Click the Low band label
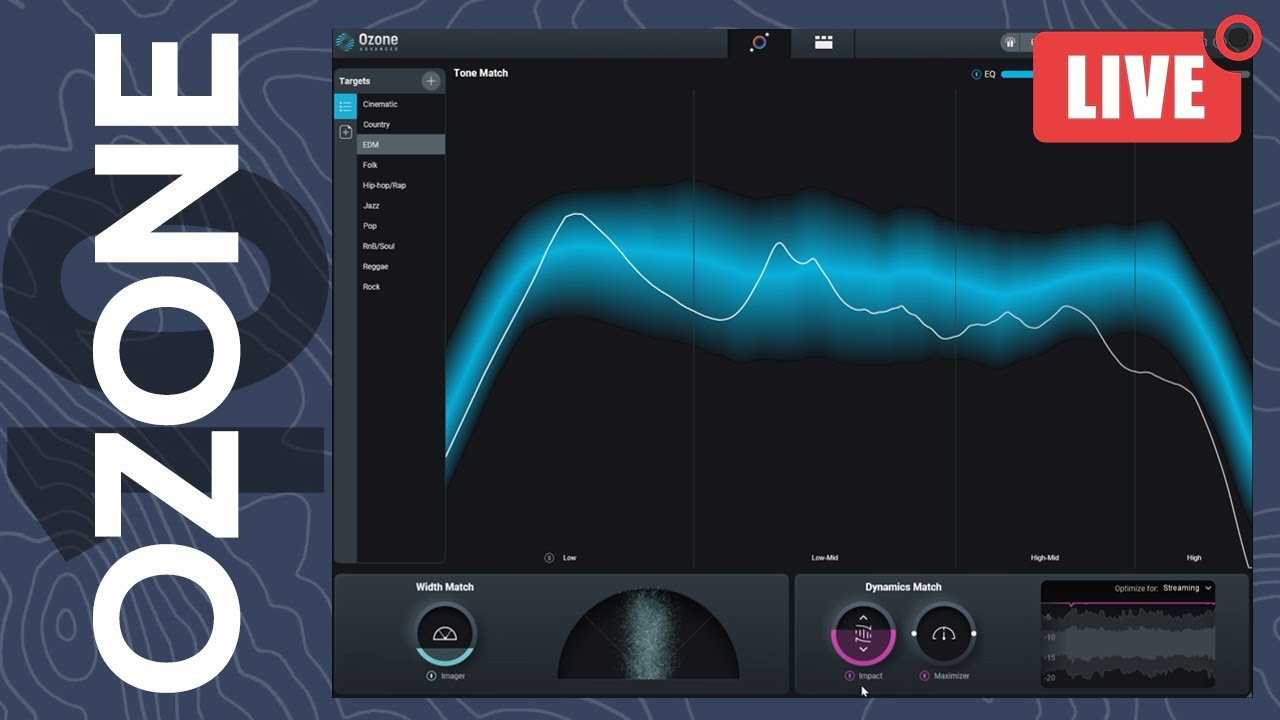This screenshot has height=720, width=1280. [x=570, y=558]
